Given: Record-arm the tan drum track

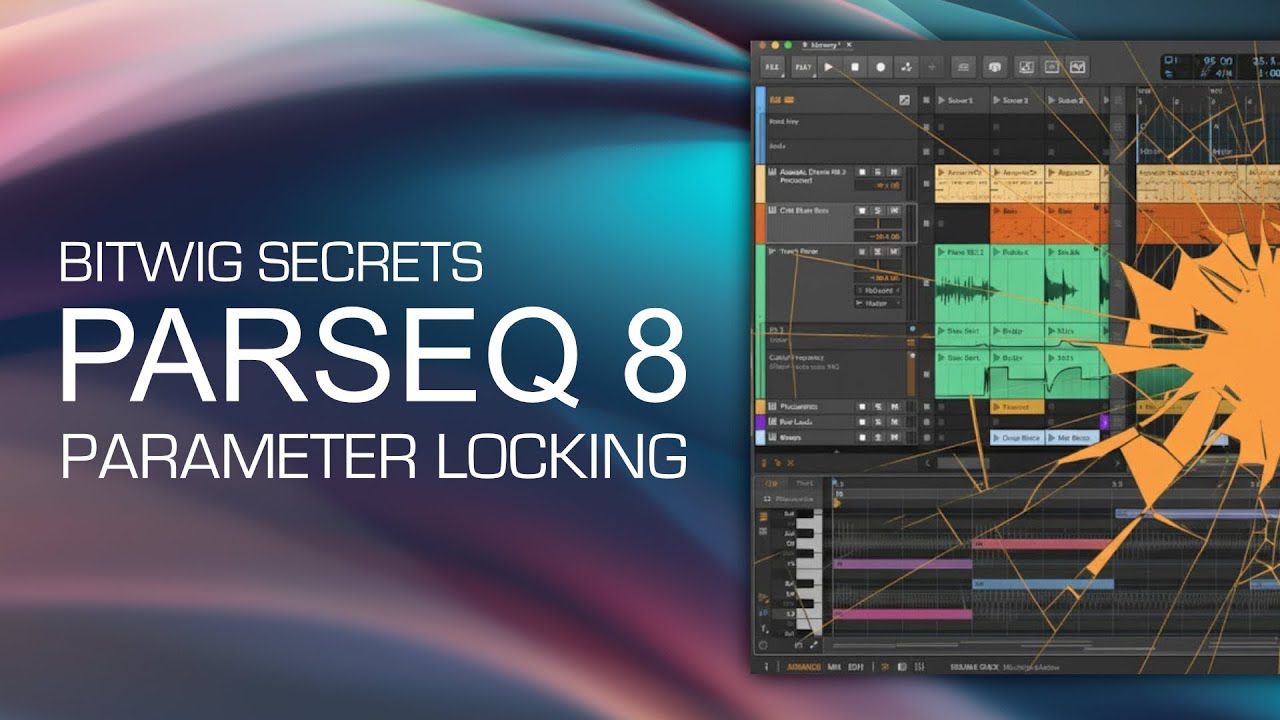Looking at the screenshot, I should [861, 172].
